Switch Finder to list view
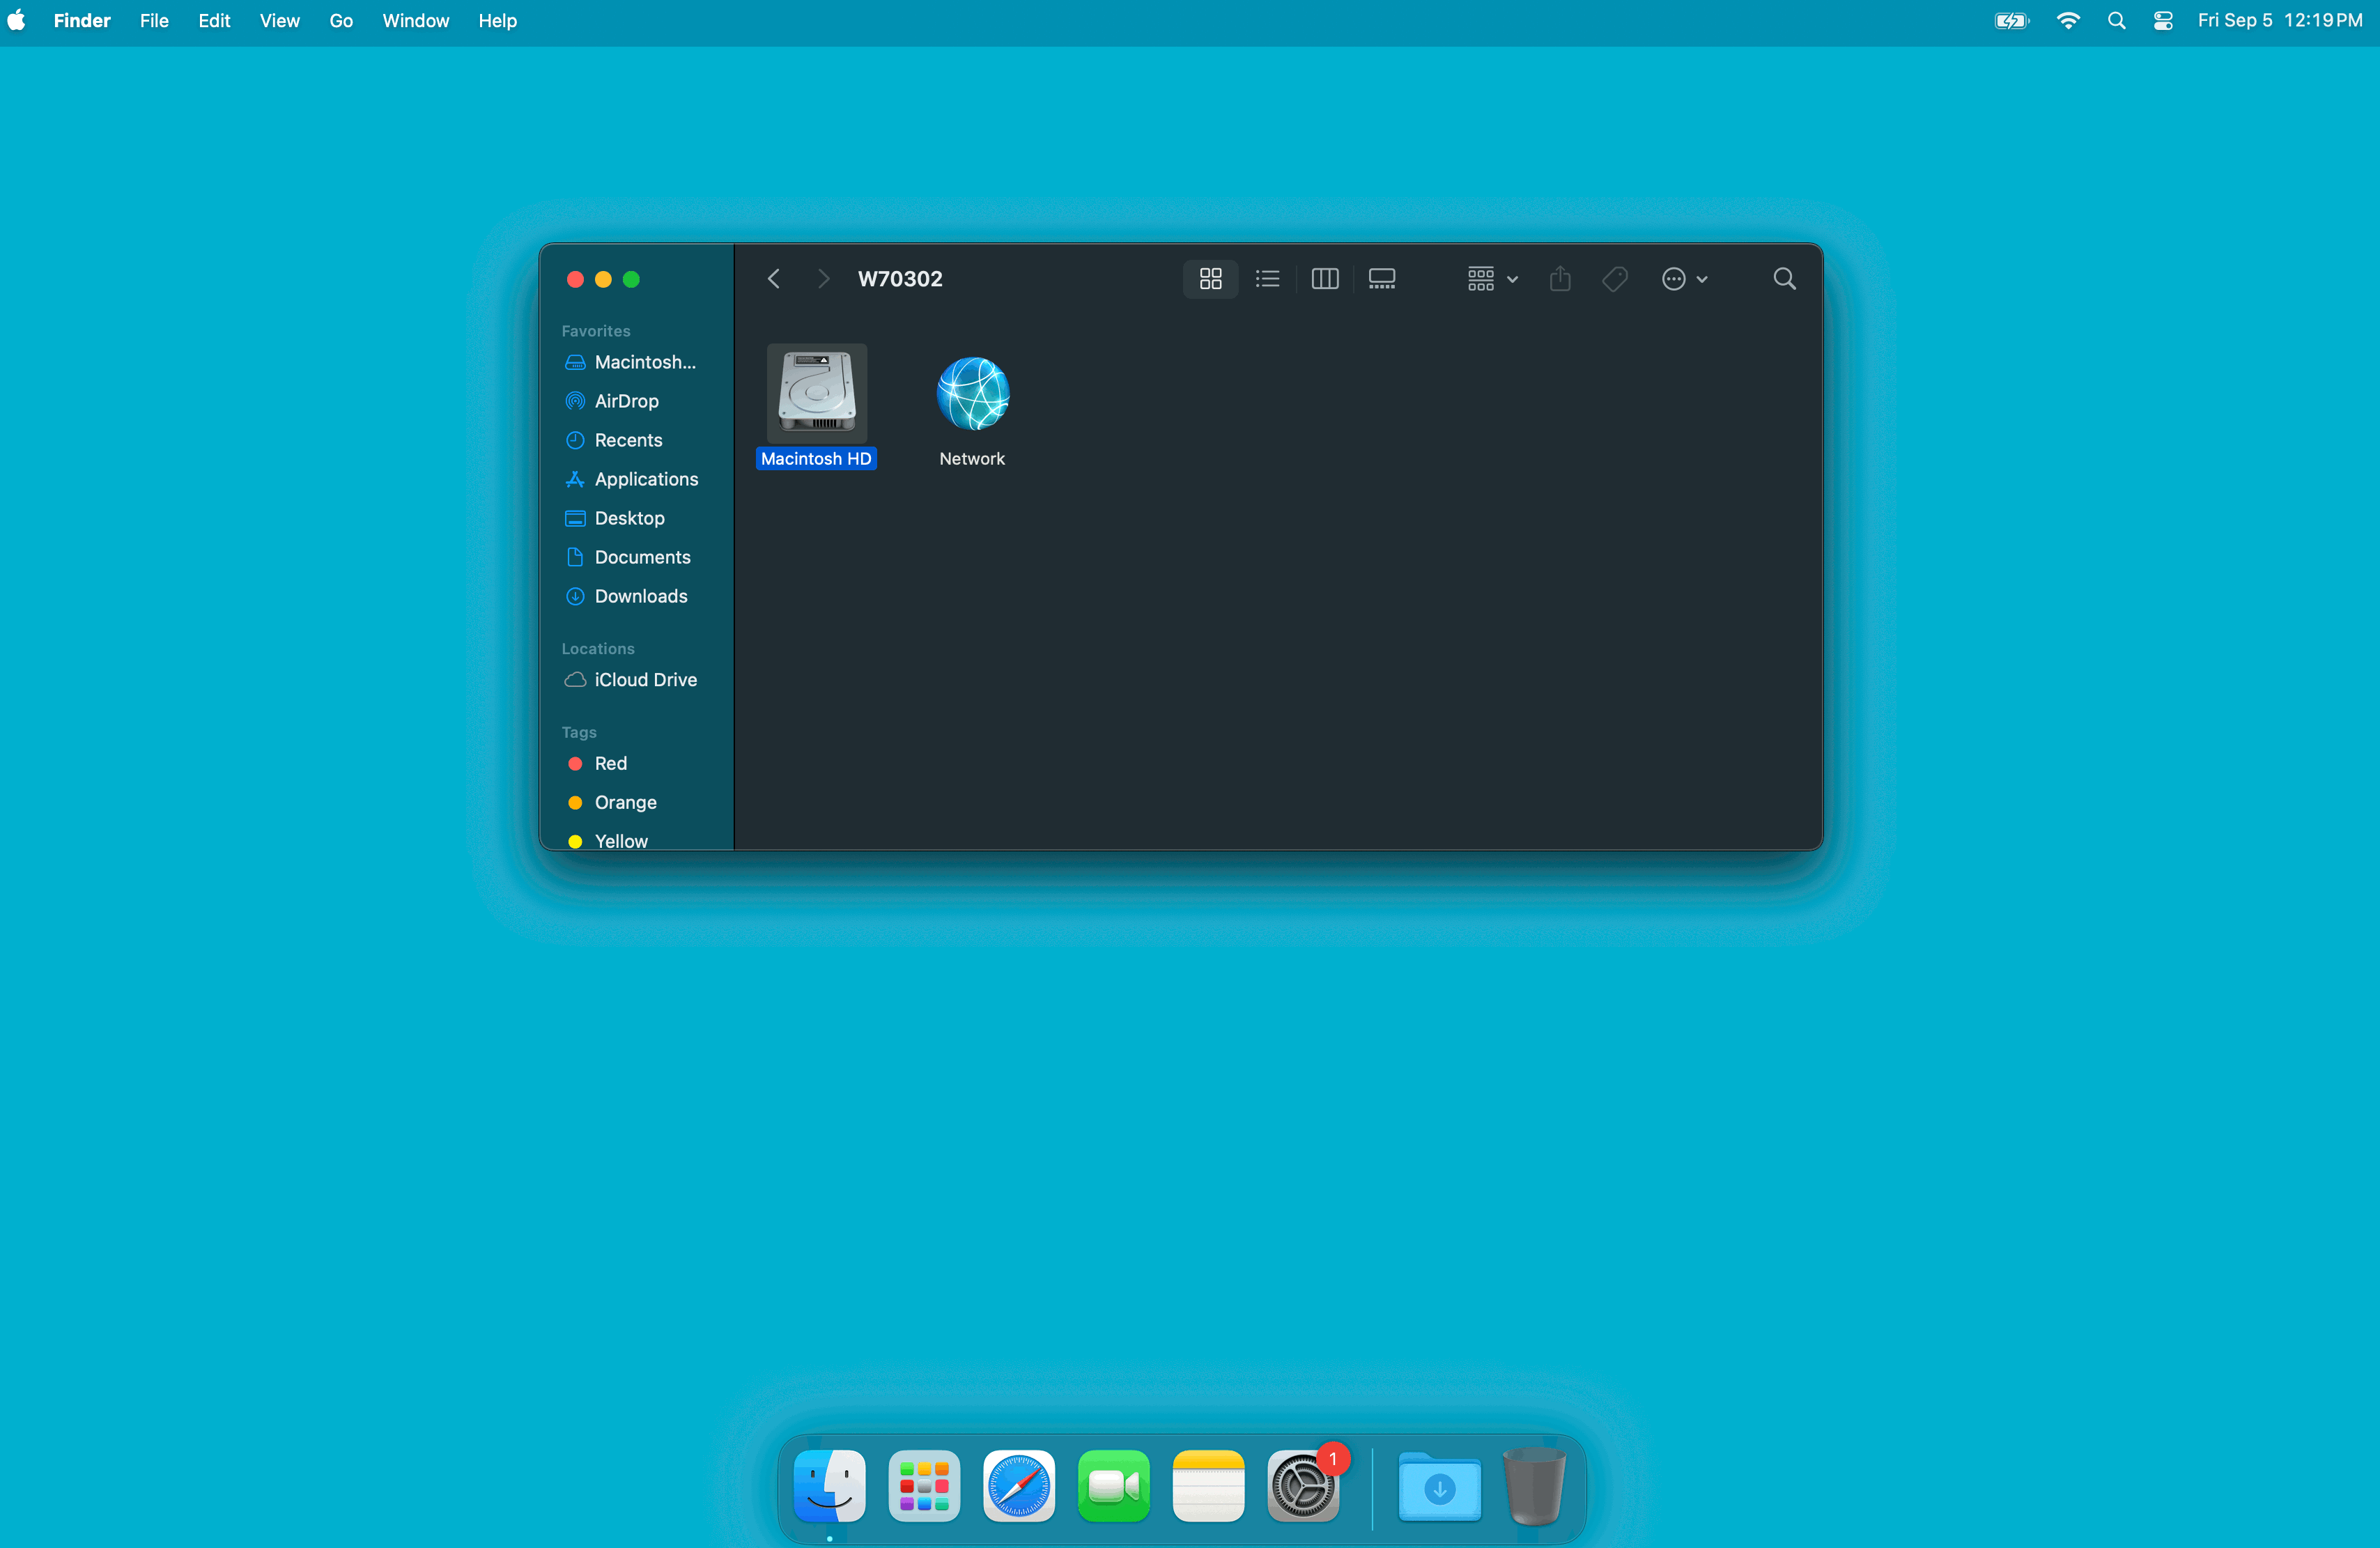2380x1548 pixels. (x=1267, y=279)
